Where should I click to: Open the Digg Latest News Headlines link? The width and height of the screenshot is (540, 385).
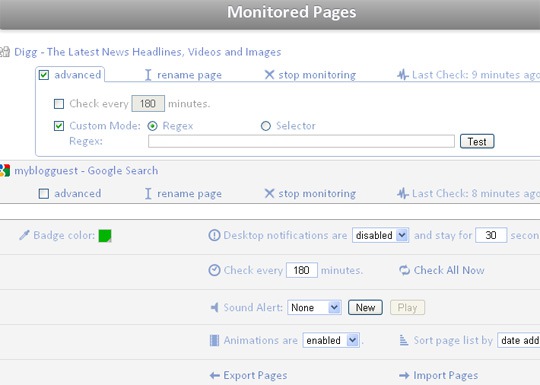[148, 52]
